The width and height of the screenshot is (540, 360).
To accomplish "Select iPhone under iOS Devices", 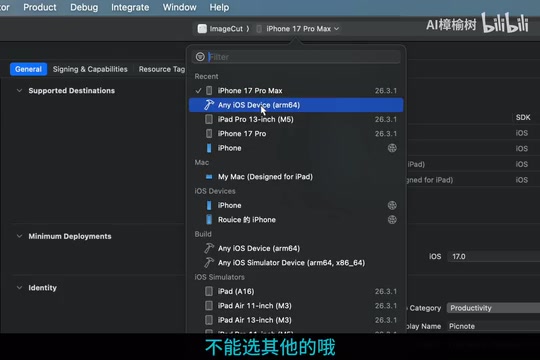I will point(296,205).
